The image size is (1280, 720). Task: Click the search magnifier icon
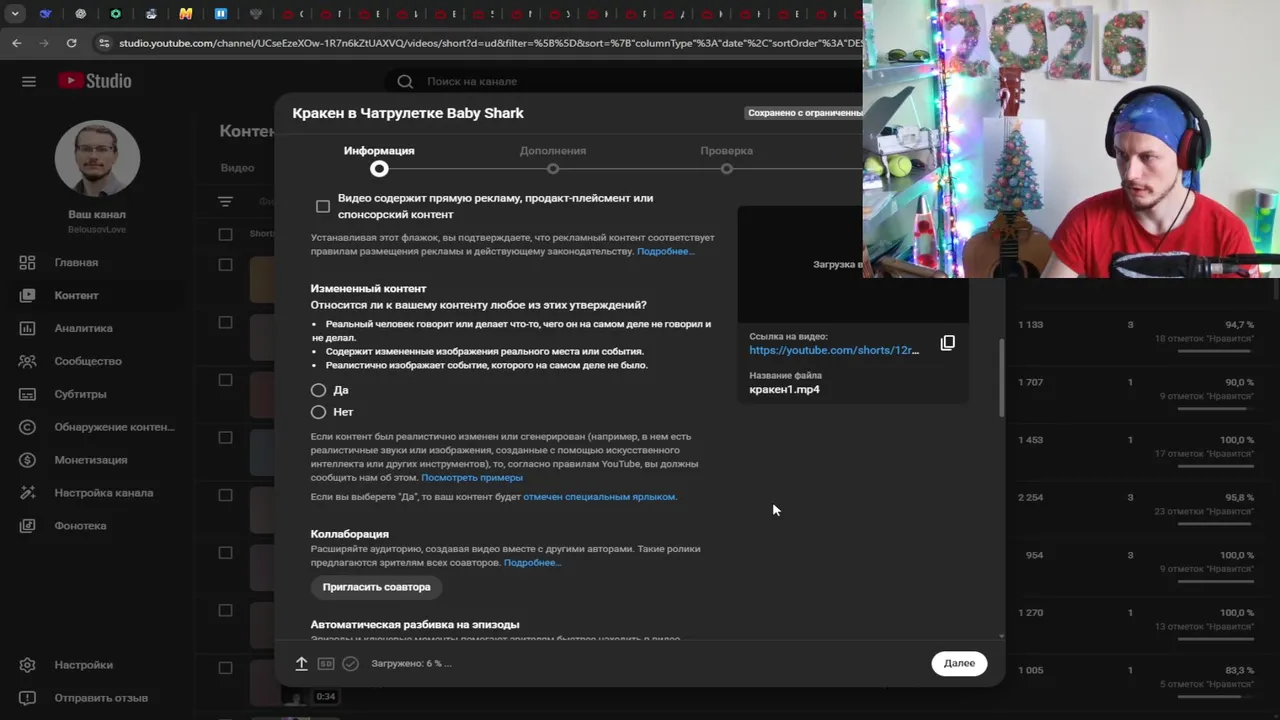pos(405,81)
